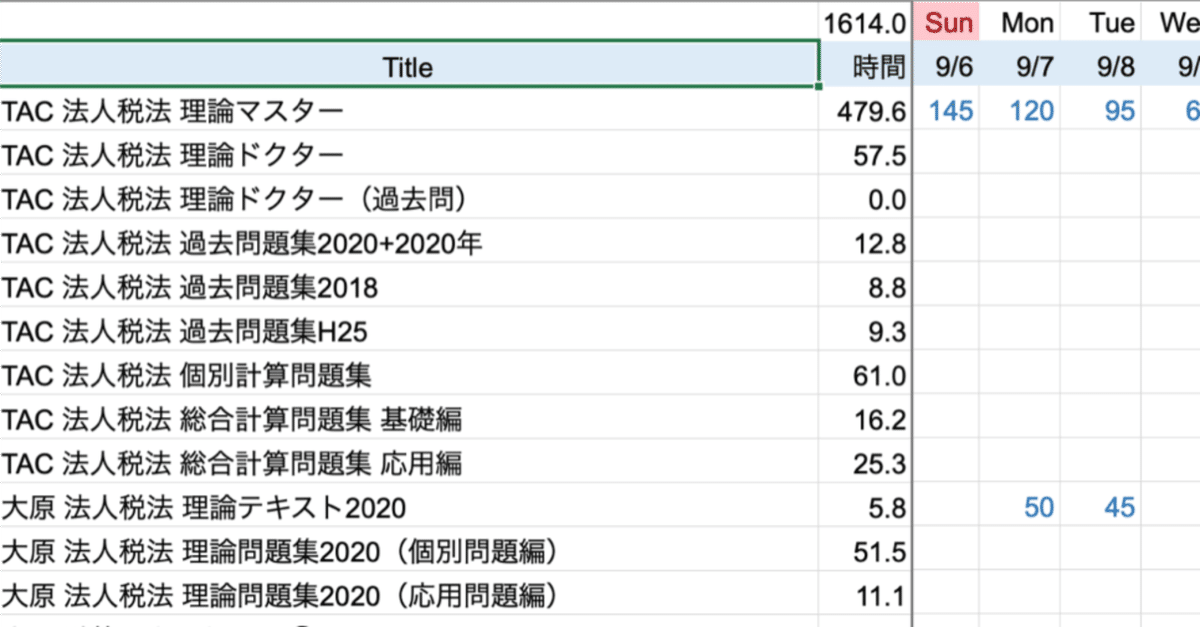Select the Monday value 120
Image resolution: width=1200 pixels, height=627 pixels.
point(1020,110)
